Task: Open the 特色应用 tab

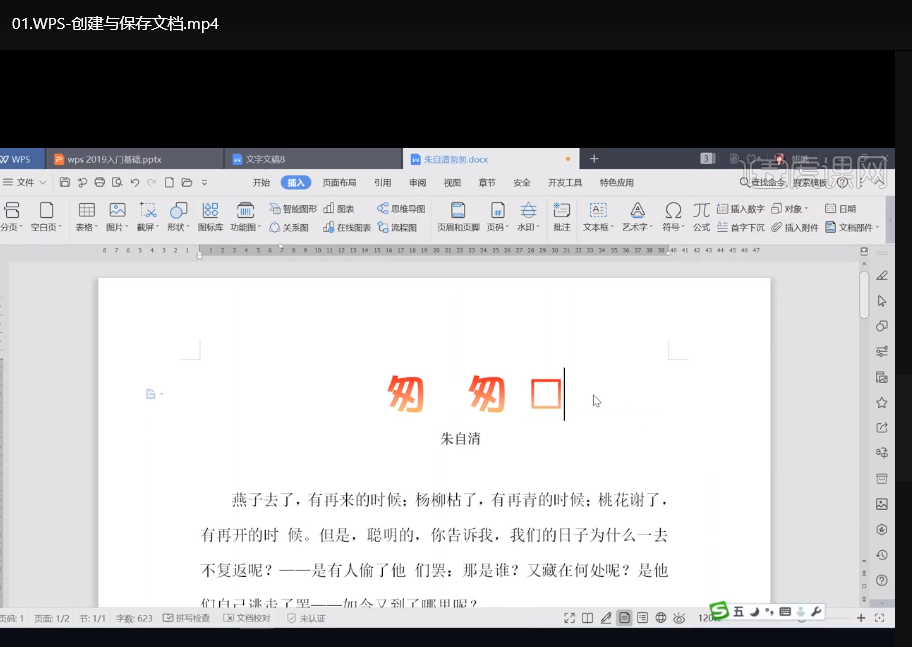Action: coord(617,182)
